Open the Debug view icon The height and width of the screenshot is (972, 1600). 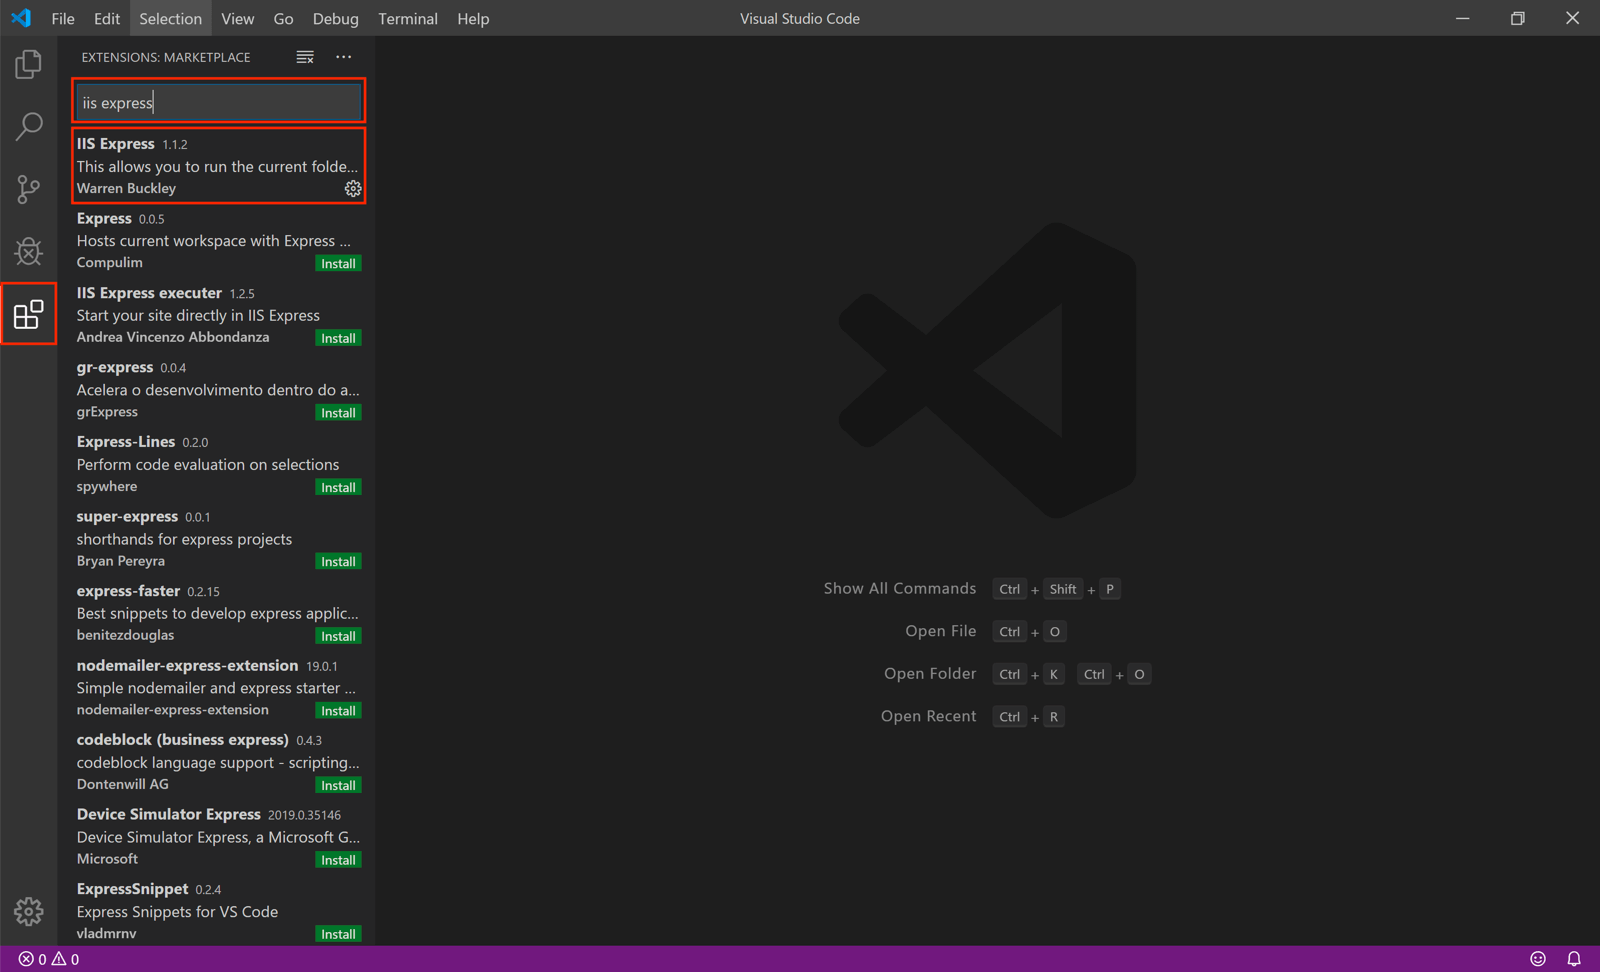(28, 251)
